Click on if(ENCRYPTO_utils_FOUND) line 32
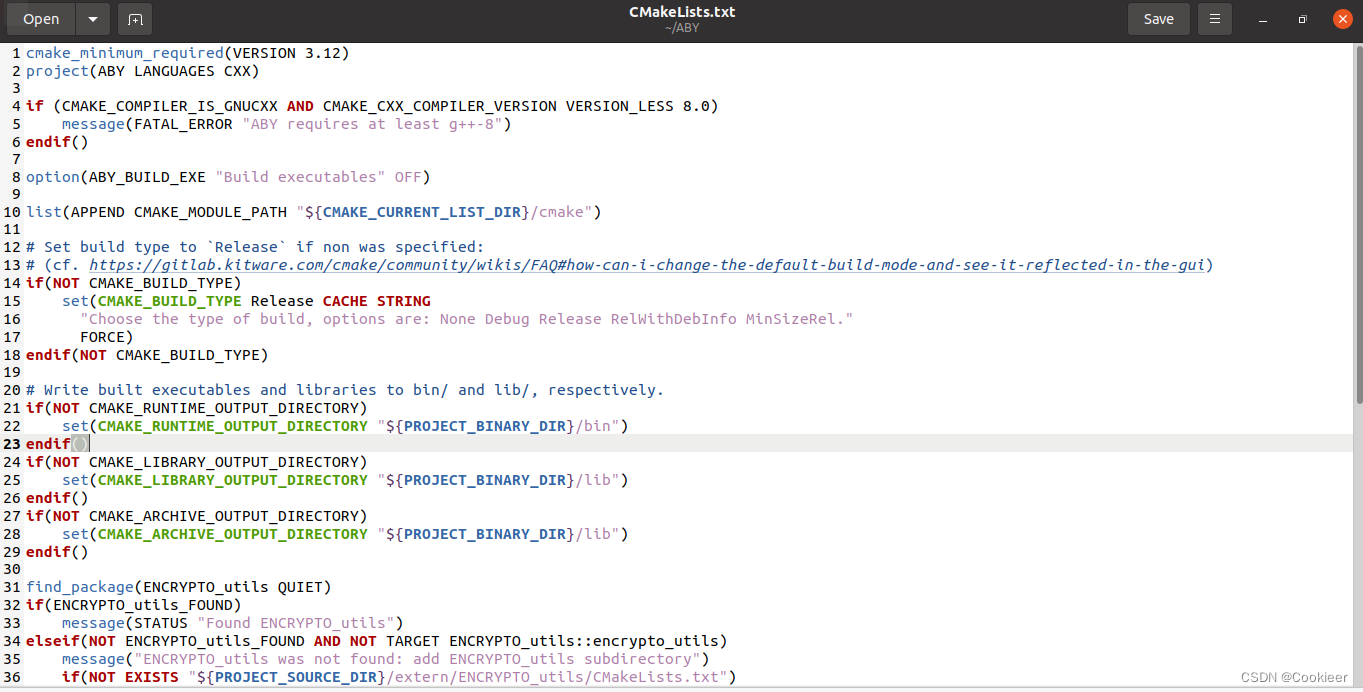Image resolution: width=1363 pixels, height=692 pixels. tap(134, 605)
